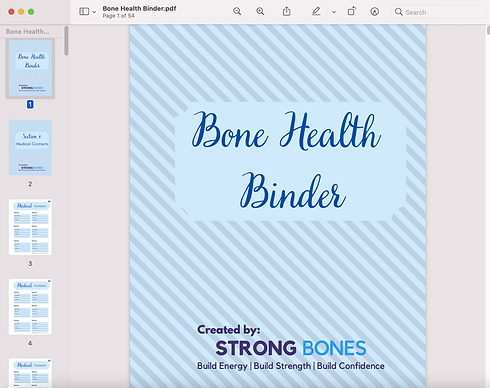This screenshot has height=388, width=490.
Task: Click the "Bone Health Binder.pdf" window title
Action: coord(139,9)
